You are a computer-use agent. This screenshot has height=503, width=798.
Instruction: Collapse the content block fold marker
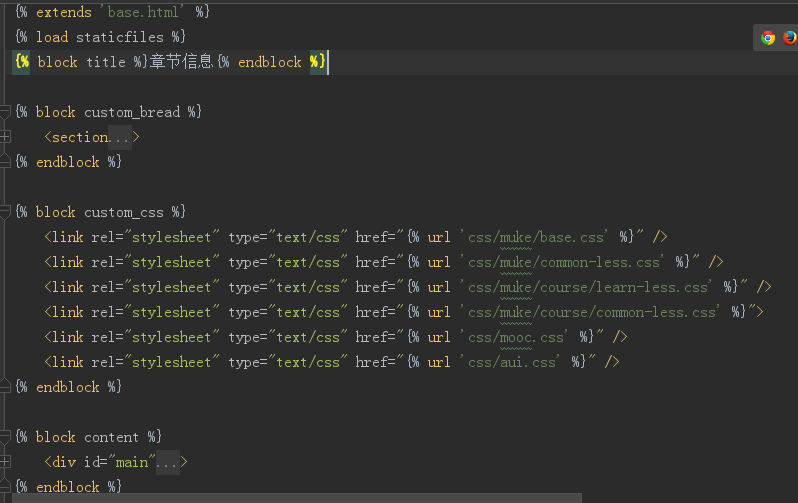click(x=5, y=437)
